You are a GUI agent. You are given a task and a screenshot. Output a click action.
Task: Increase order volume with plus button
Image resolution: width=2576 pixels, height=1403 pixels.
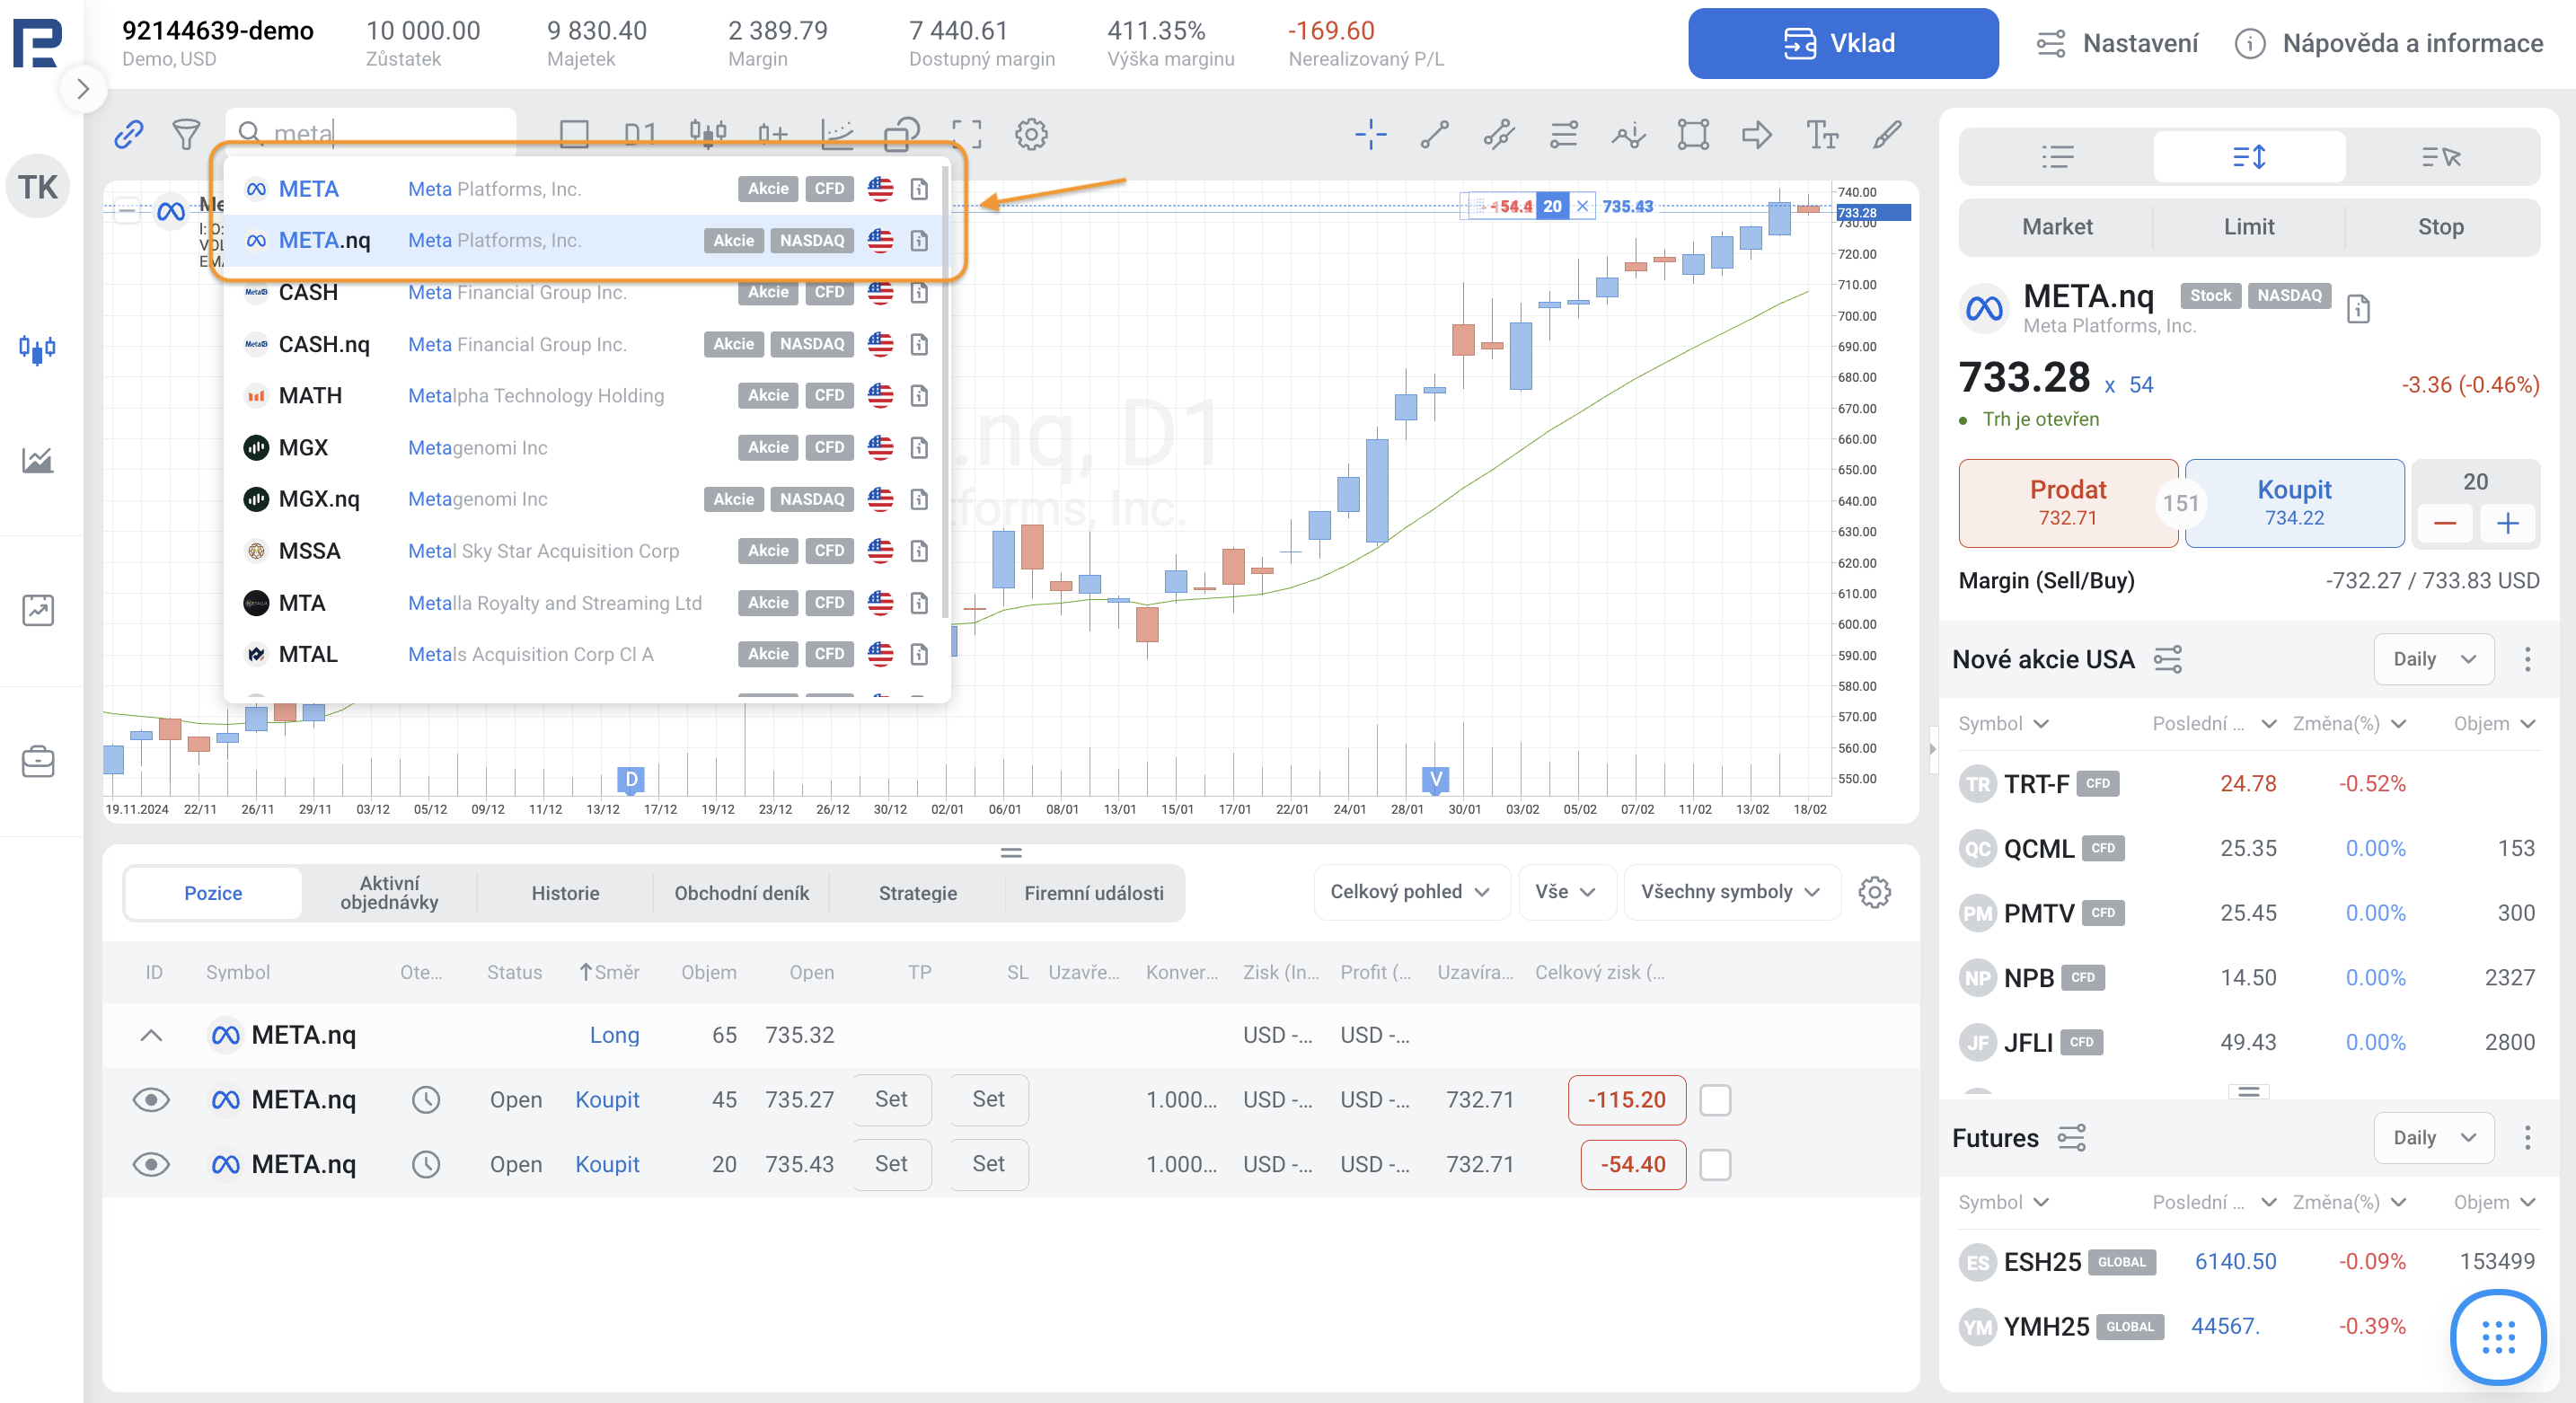click(x=2507, y=524)
